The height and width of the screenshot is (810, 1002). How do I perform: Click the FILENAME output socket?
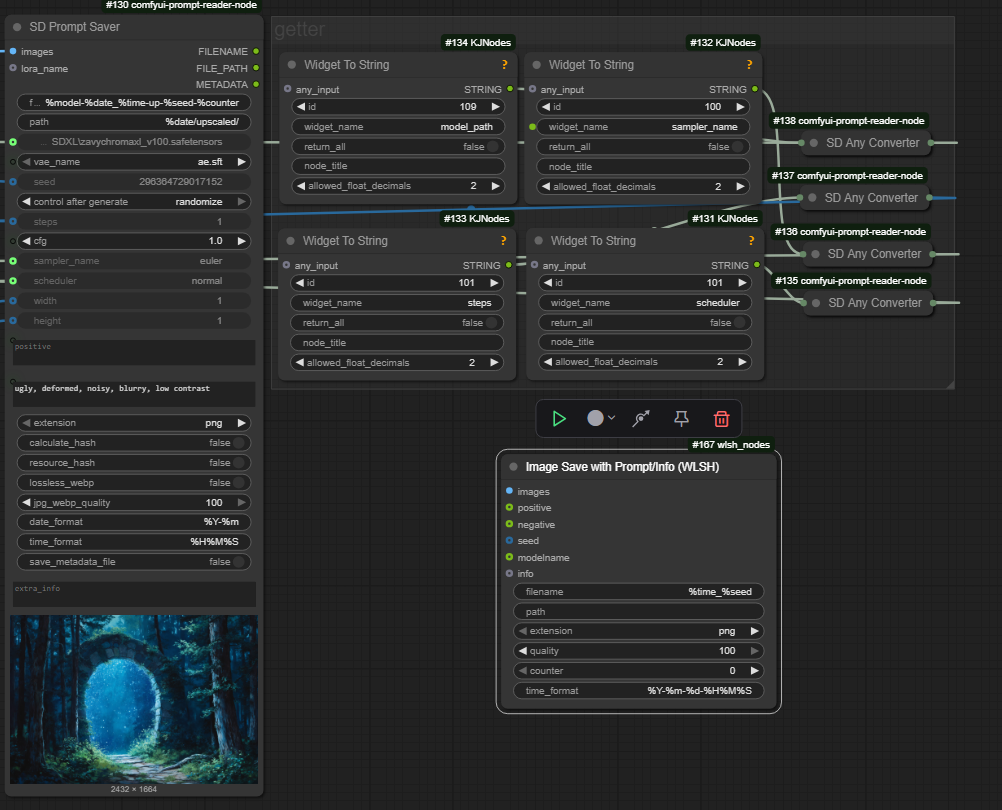point(256,51)
